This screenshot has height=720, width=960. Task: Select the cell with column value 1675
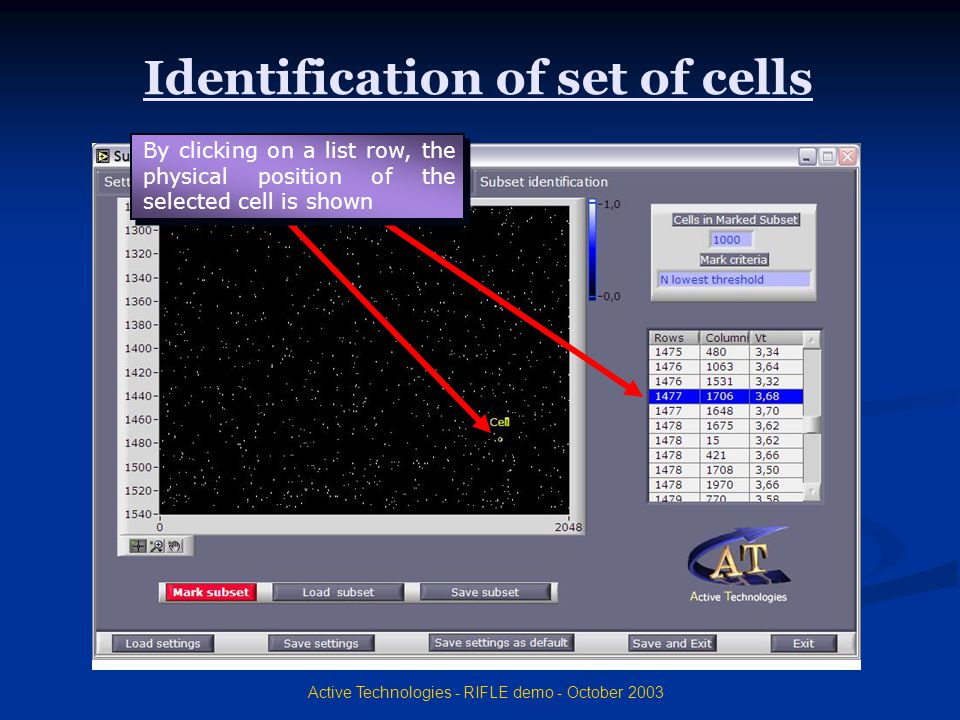coord(725,426)
